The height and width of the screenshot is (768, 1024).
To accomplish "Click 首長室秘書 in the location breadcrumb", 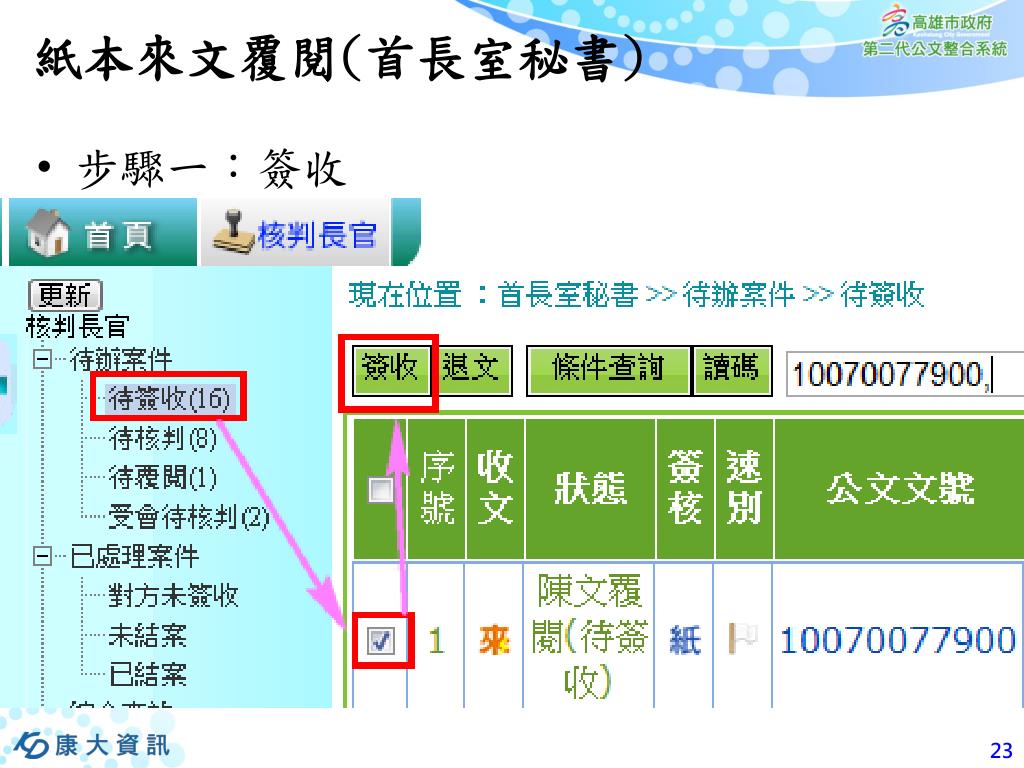I will [x=567, y=295].
